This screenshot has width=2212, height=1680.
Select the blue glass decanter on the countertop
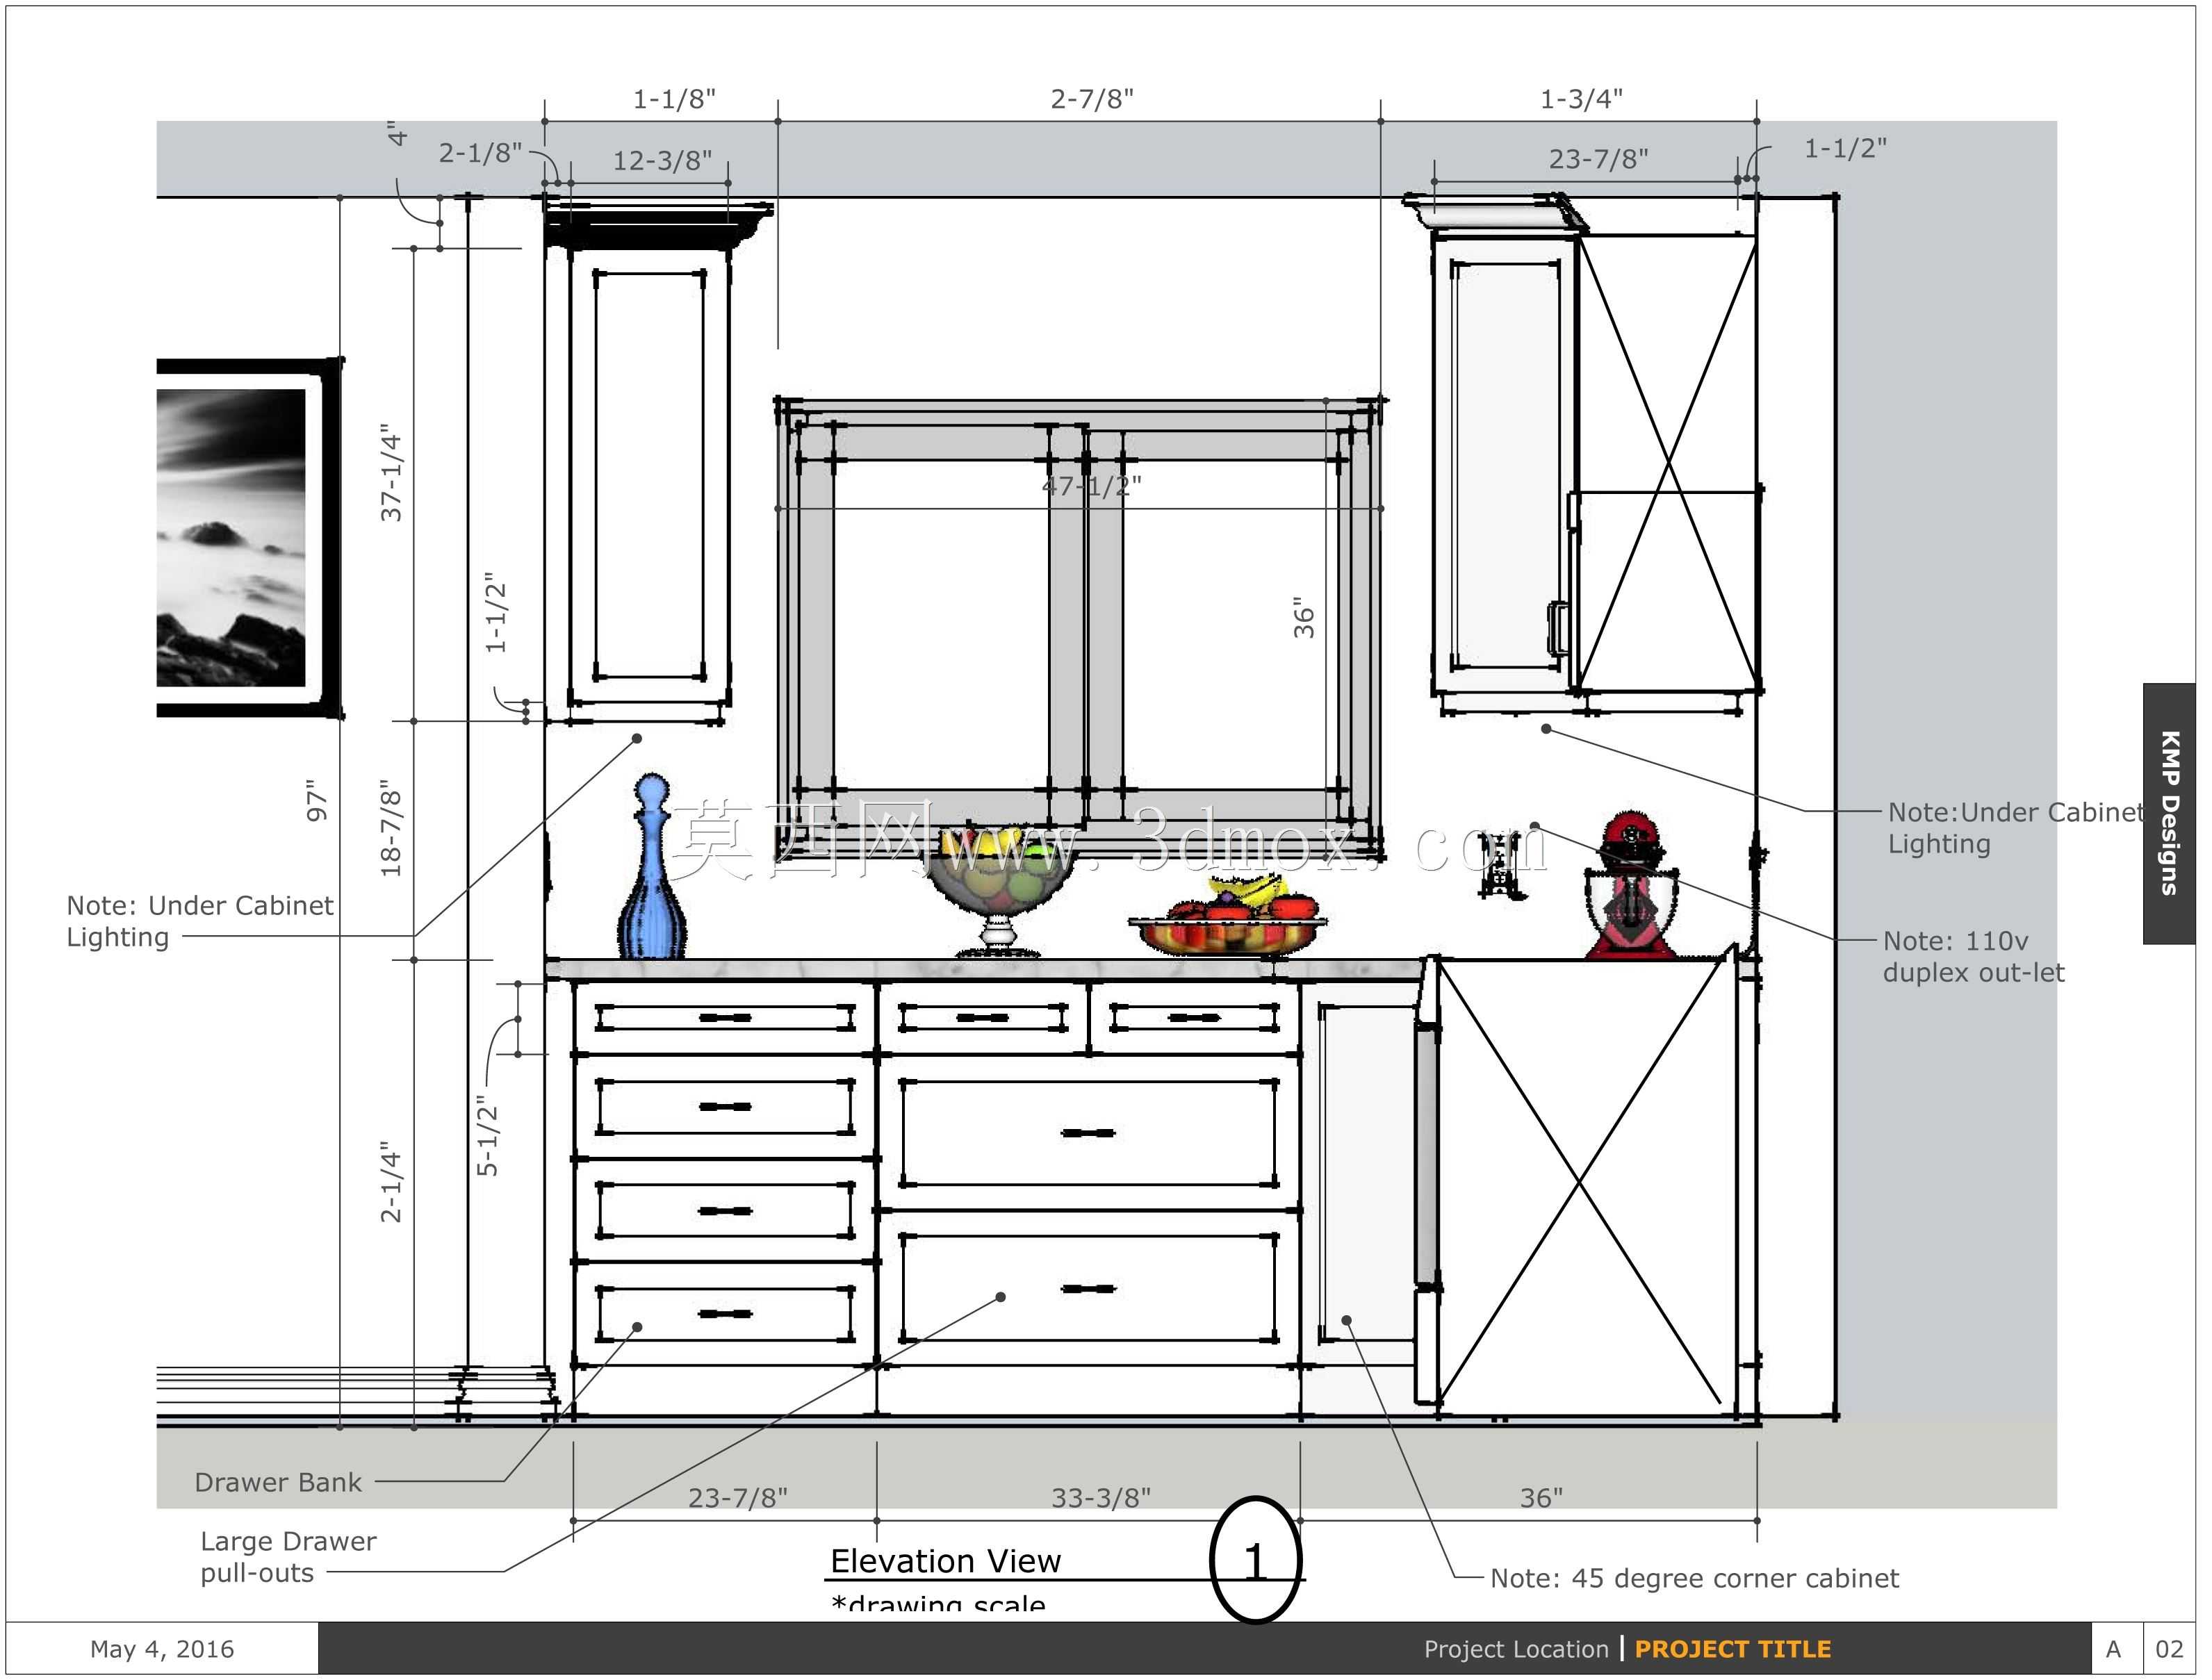click(x=652, y=866)
